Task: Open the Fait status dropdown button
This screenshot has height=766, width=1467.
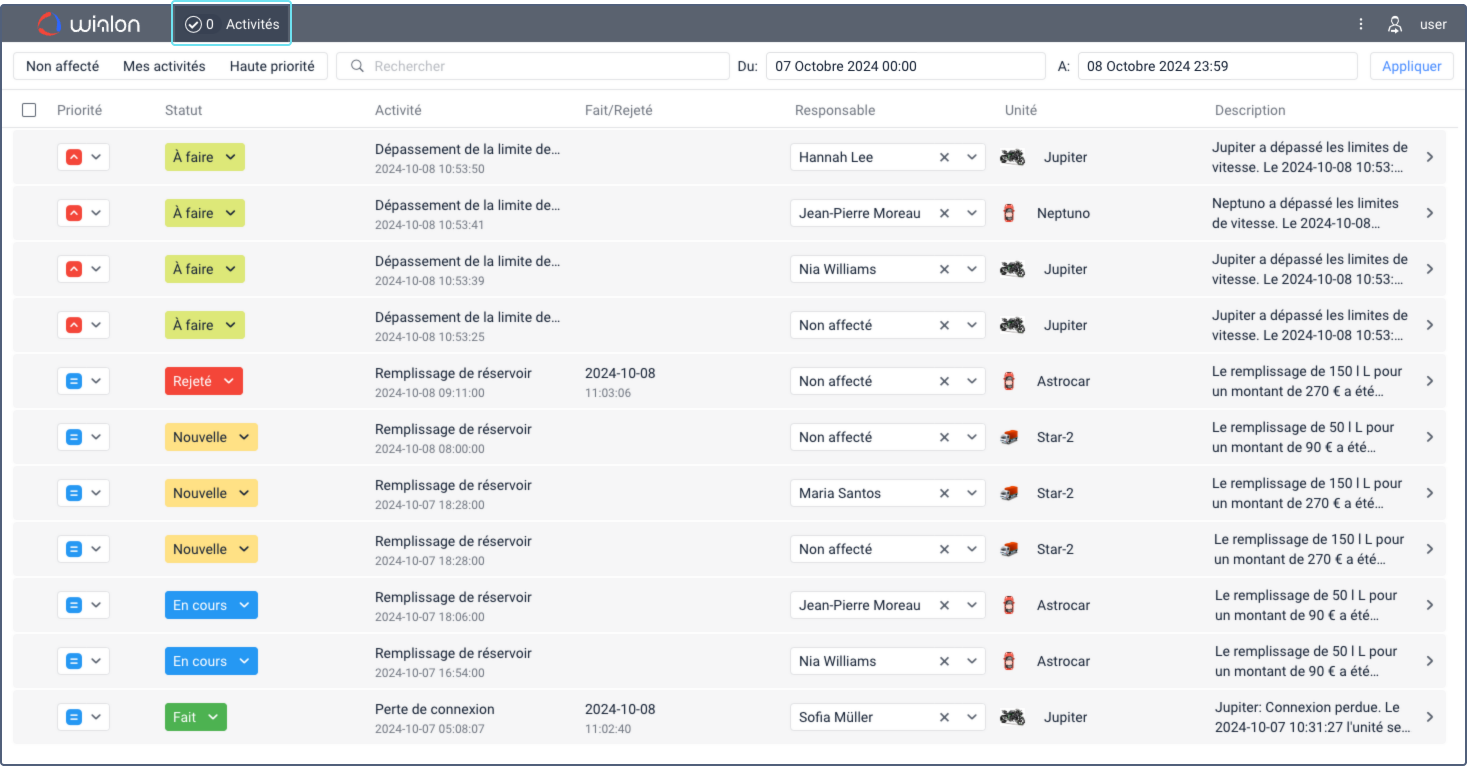Action: [196, 717]
